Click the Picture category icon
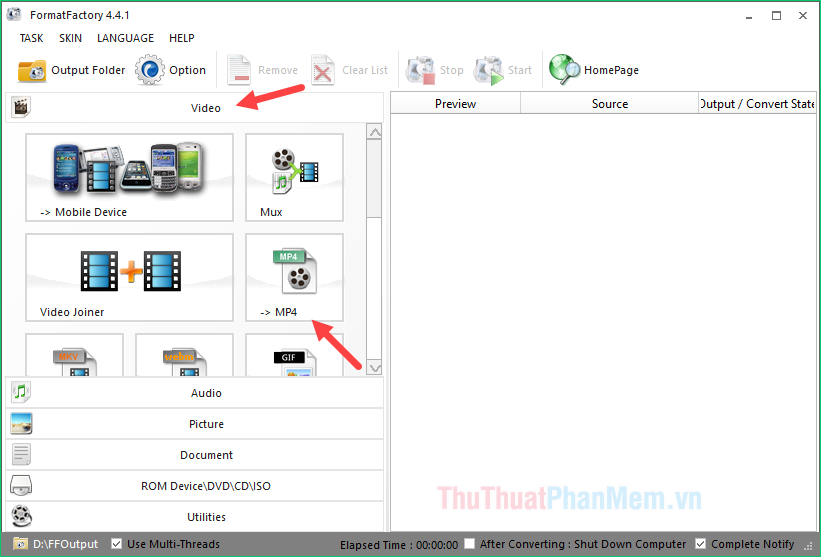 (21, 424)
